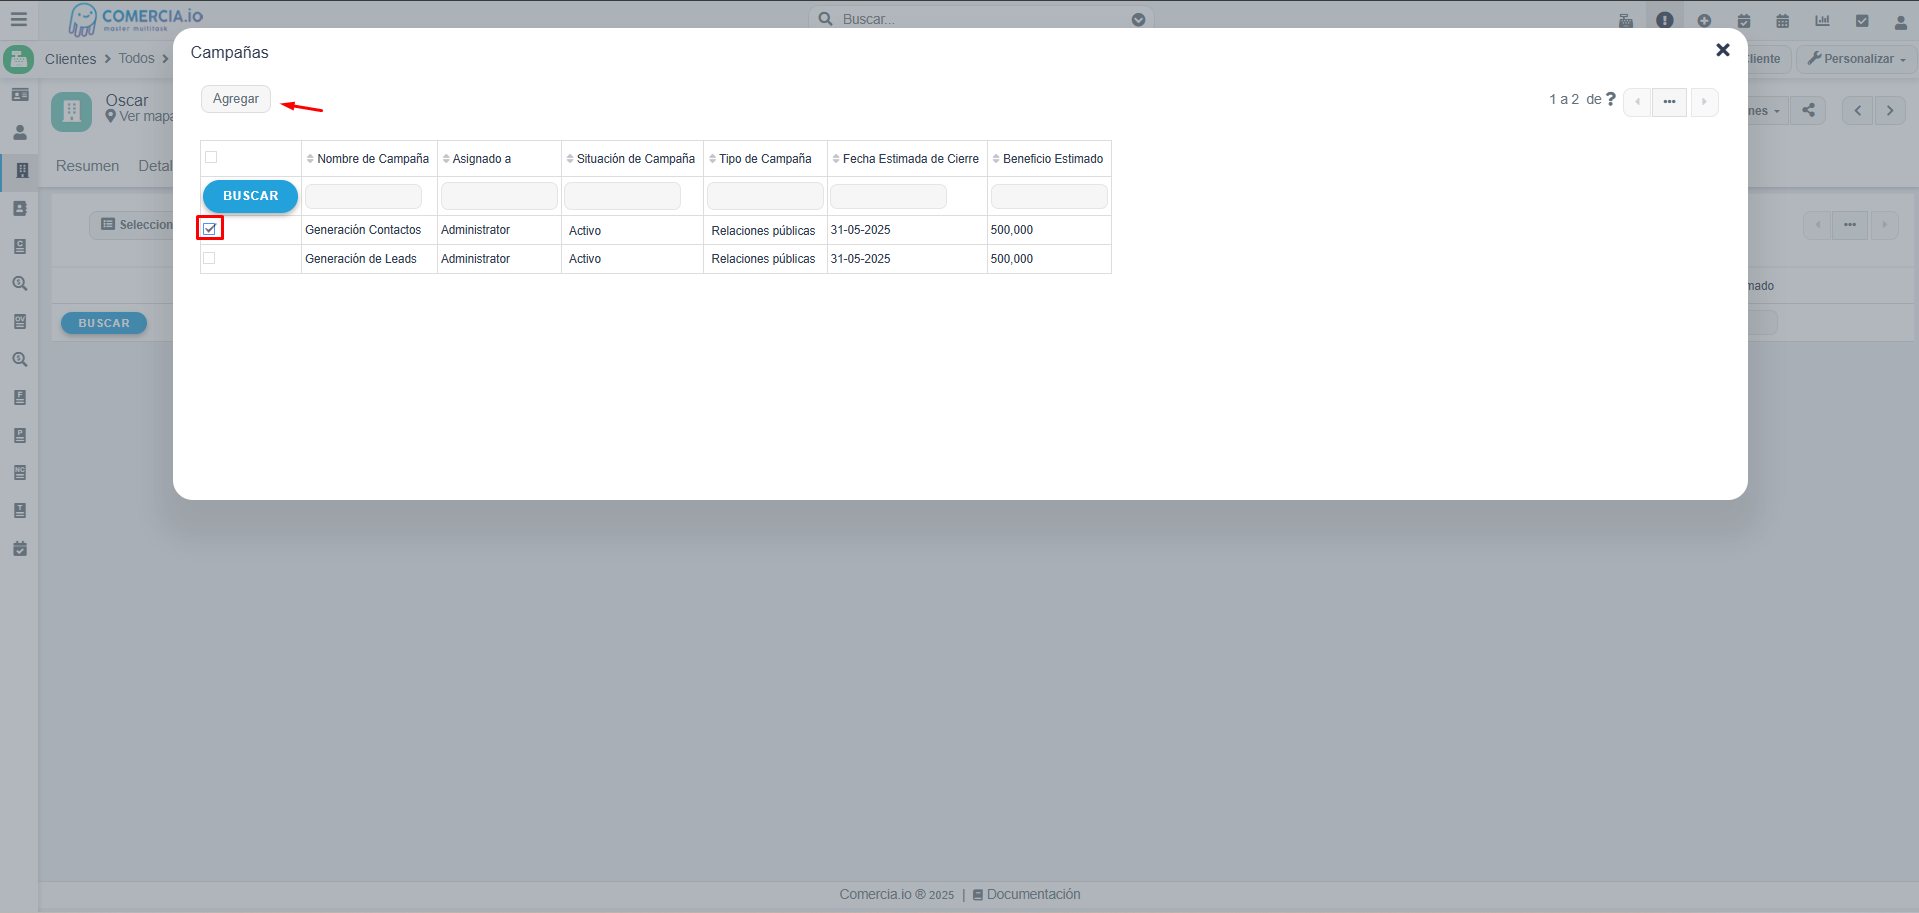Click the quick create plus icon
Screen dimensions: 1919x913
tap(1704, 20)
